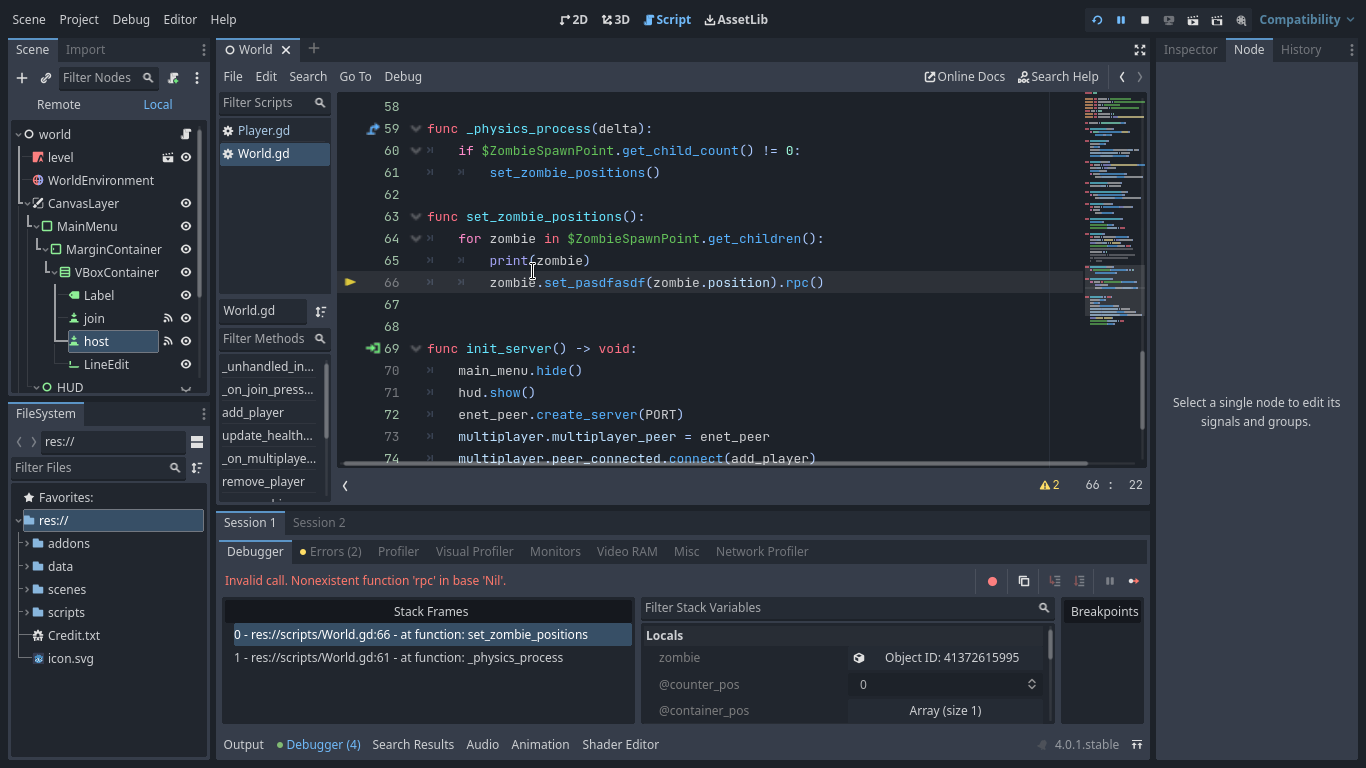
Task: Collapse the MainMenu node branch
Action: [35, 226]
